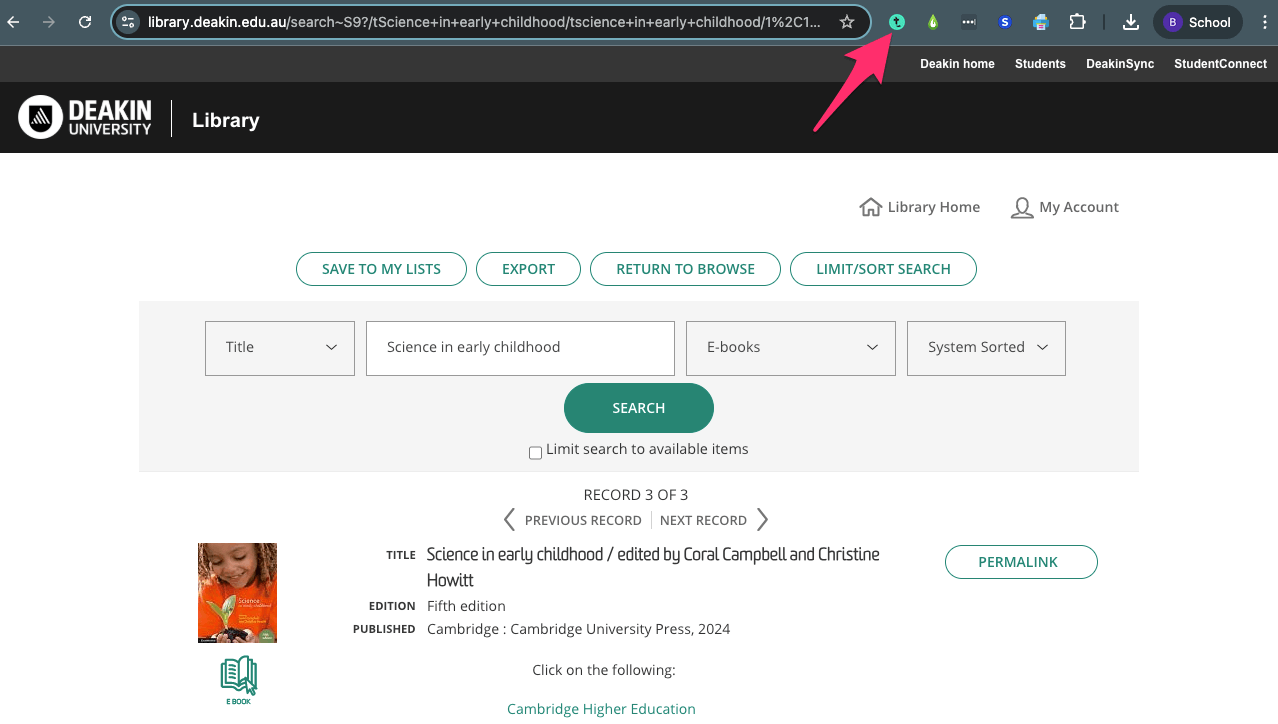Click the Deakin University logo
Viewport: 1278px width, 724px height.
point(85,118)
